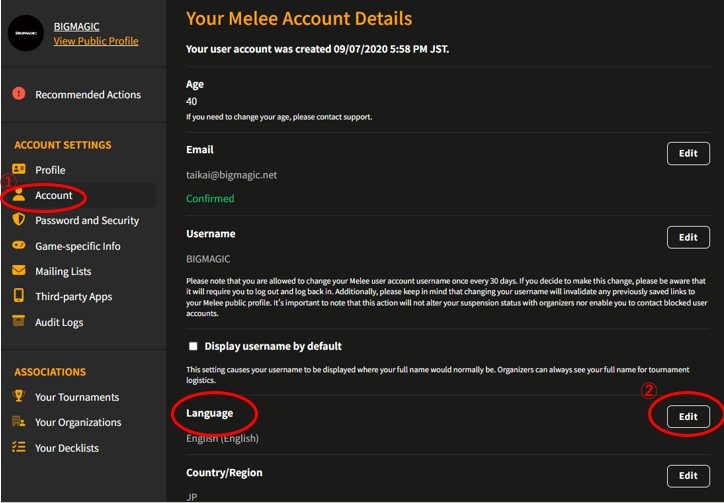
Task: Click the Your Decklists checklist icon
Action: coord(19,447)
